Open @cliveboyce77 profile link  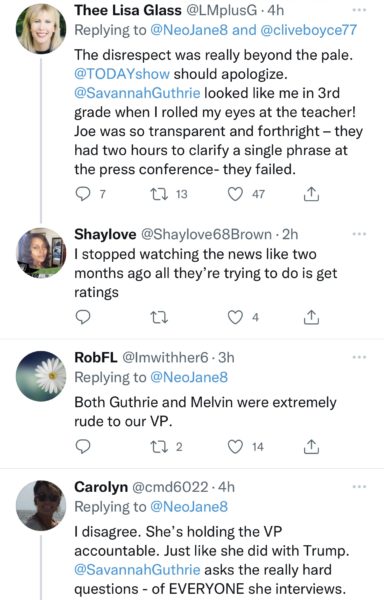click(x=308, y=30)
